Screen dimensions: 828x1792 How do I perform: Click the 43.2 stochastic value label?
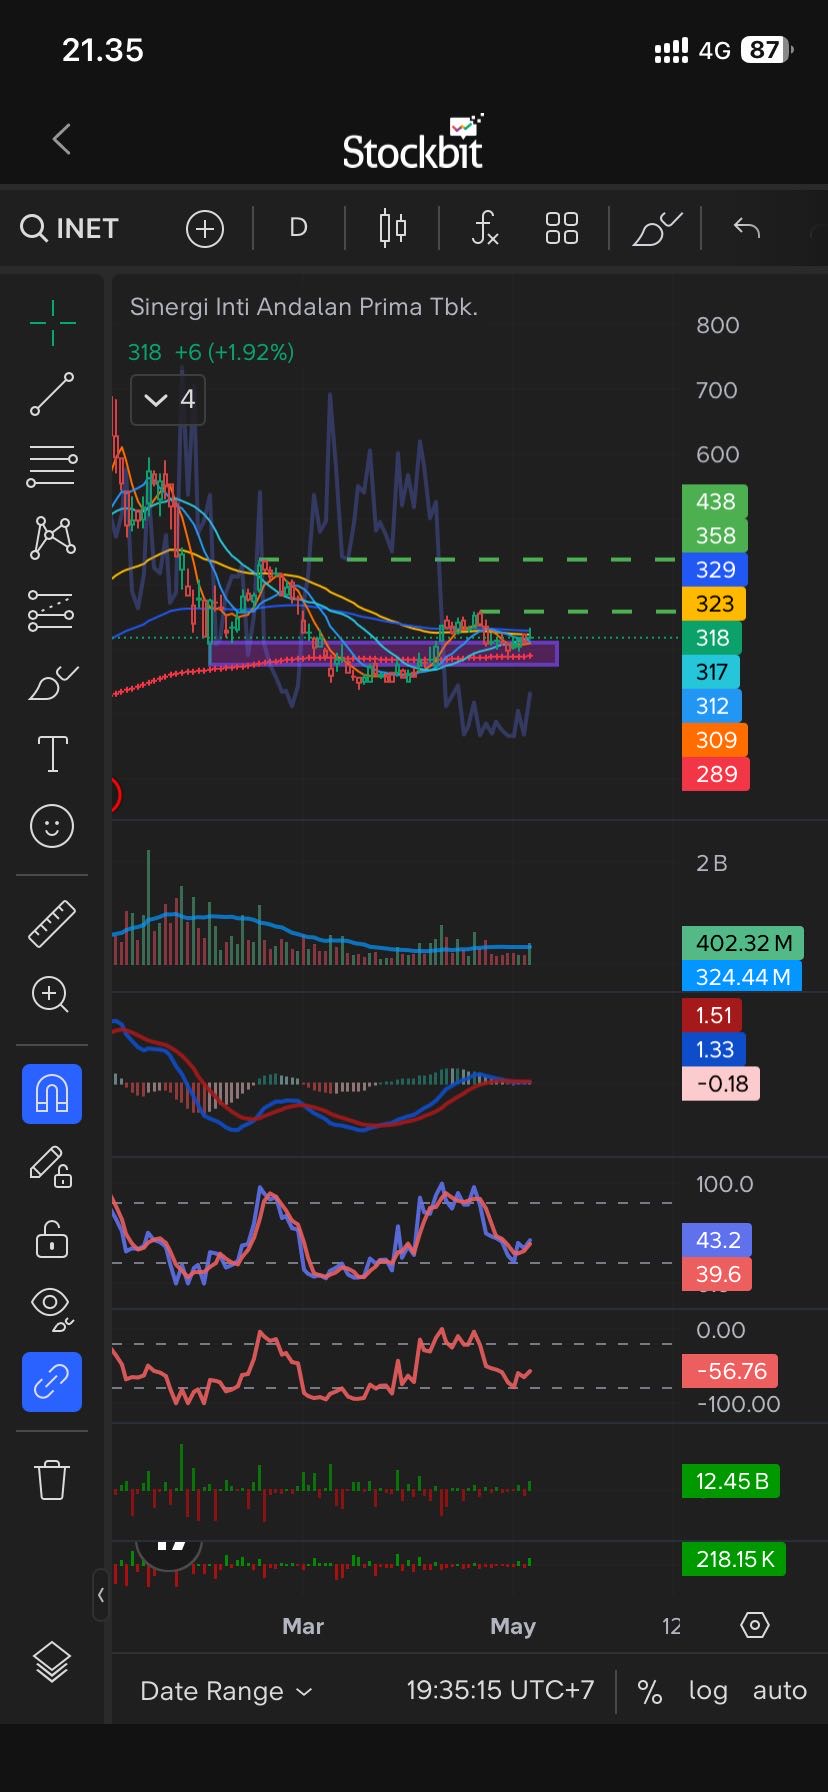point(716,1241)
